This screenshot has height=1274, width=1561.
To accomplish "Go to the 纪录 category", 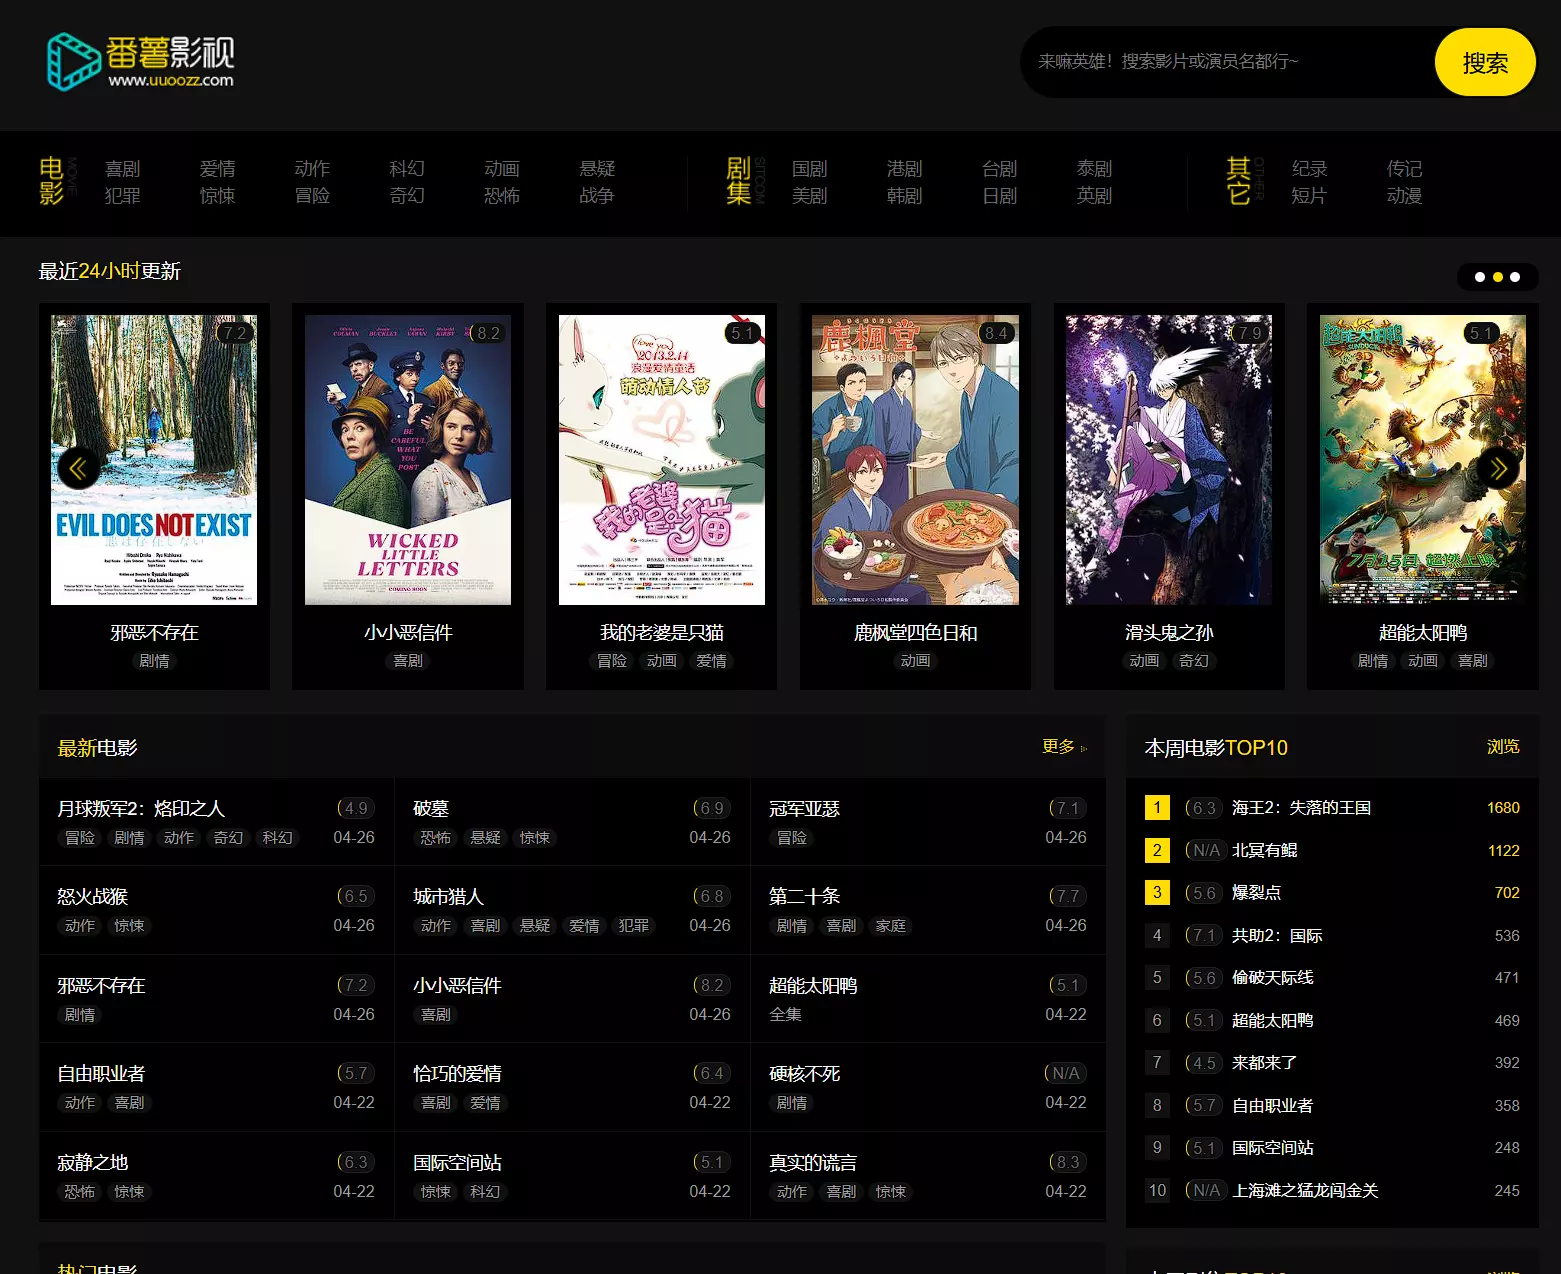I will pos(1308,169).
